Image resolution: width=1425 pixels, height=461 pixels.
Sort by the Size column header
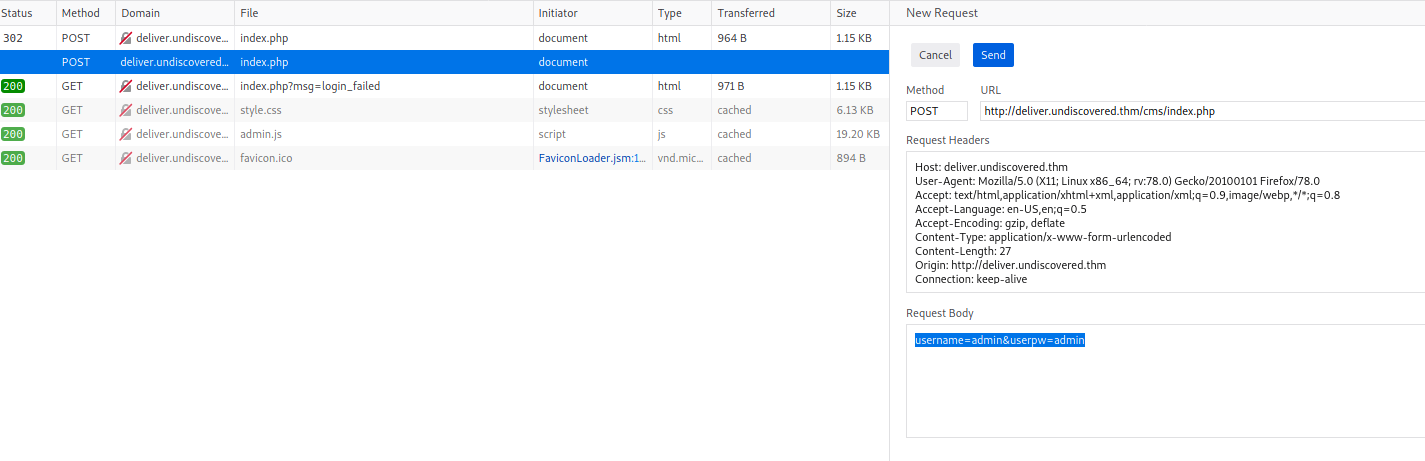click(x=846, y=13)
